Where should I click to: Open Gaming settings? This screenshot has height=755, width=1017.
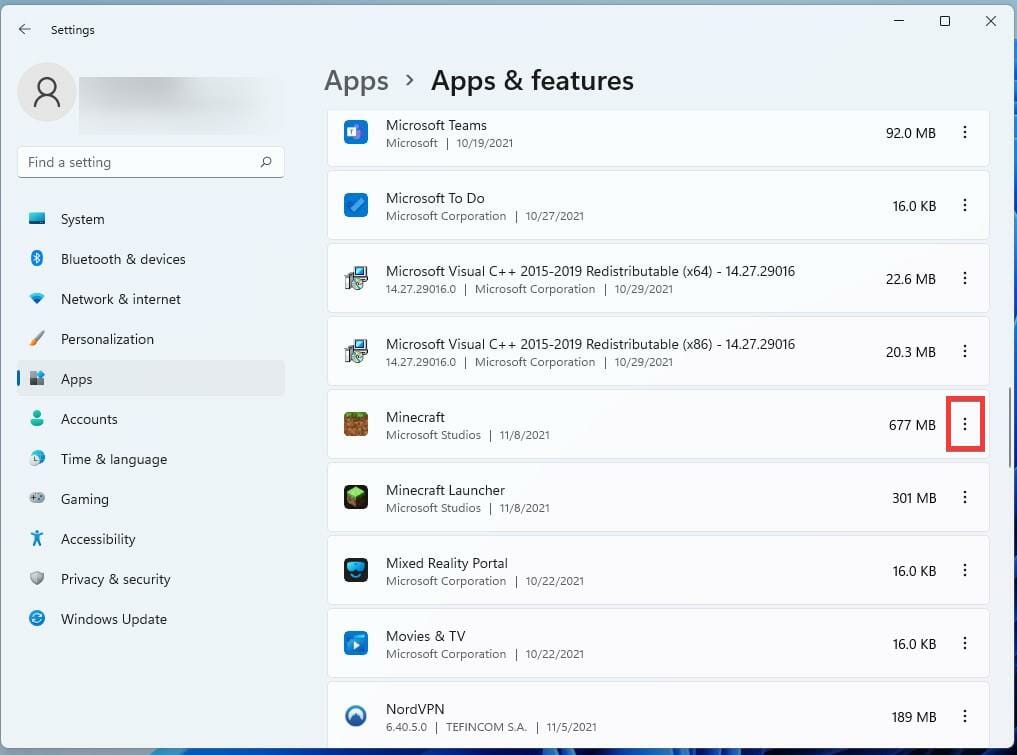point(150,499)
